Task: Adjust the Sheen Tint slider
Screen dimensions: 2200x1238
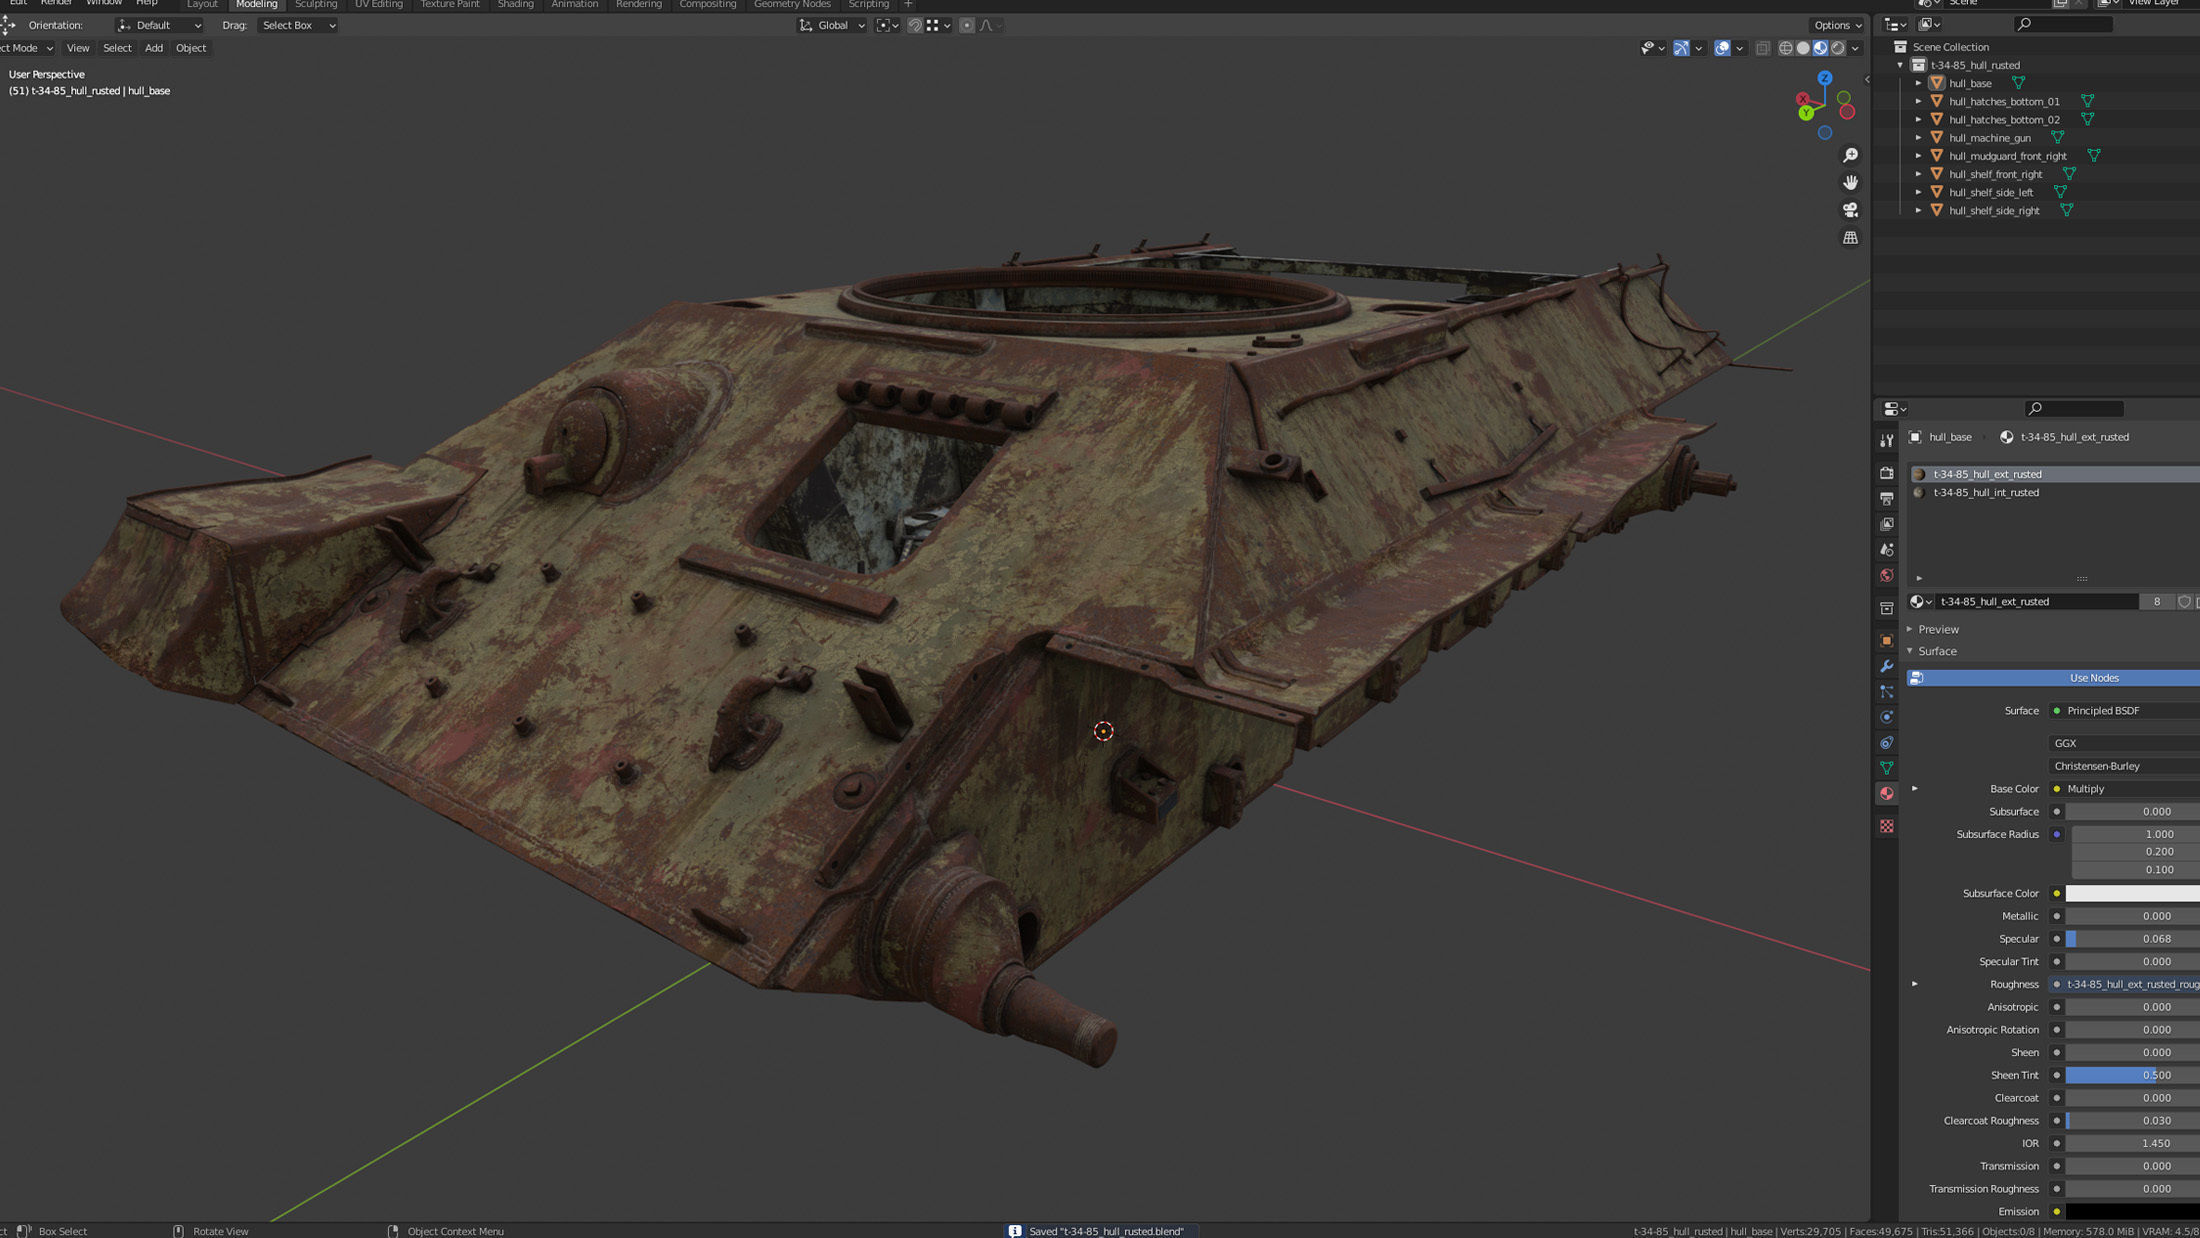Action: tap(2130, 1075)
